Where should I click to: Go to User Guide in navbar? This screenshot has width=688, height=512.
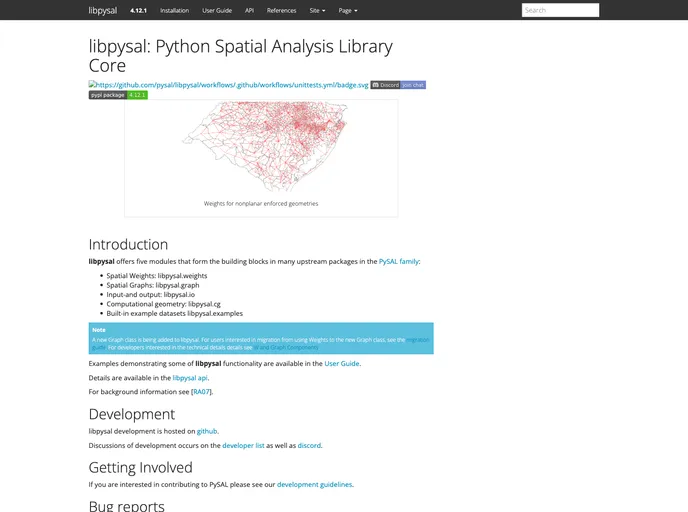coord(217,11)
